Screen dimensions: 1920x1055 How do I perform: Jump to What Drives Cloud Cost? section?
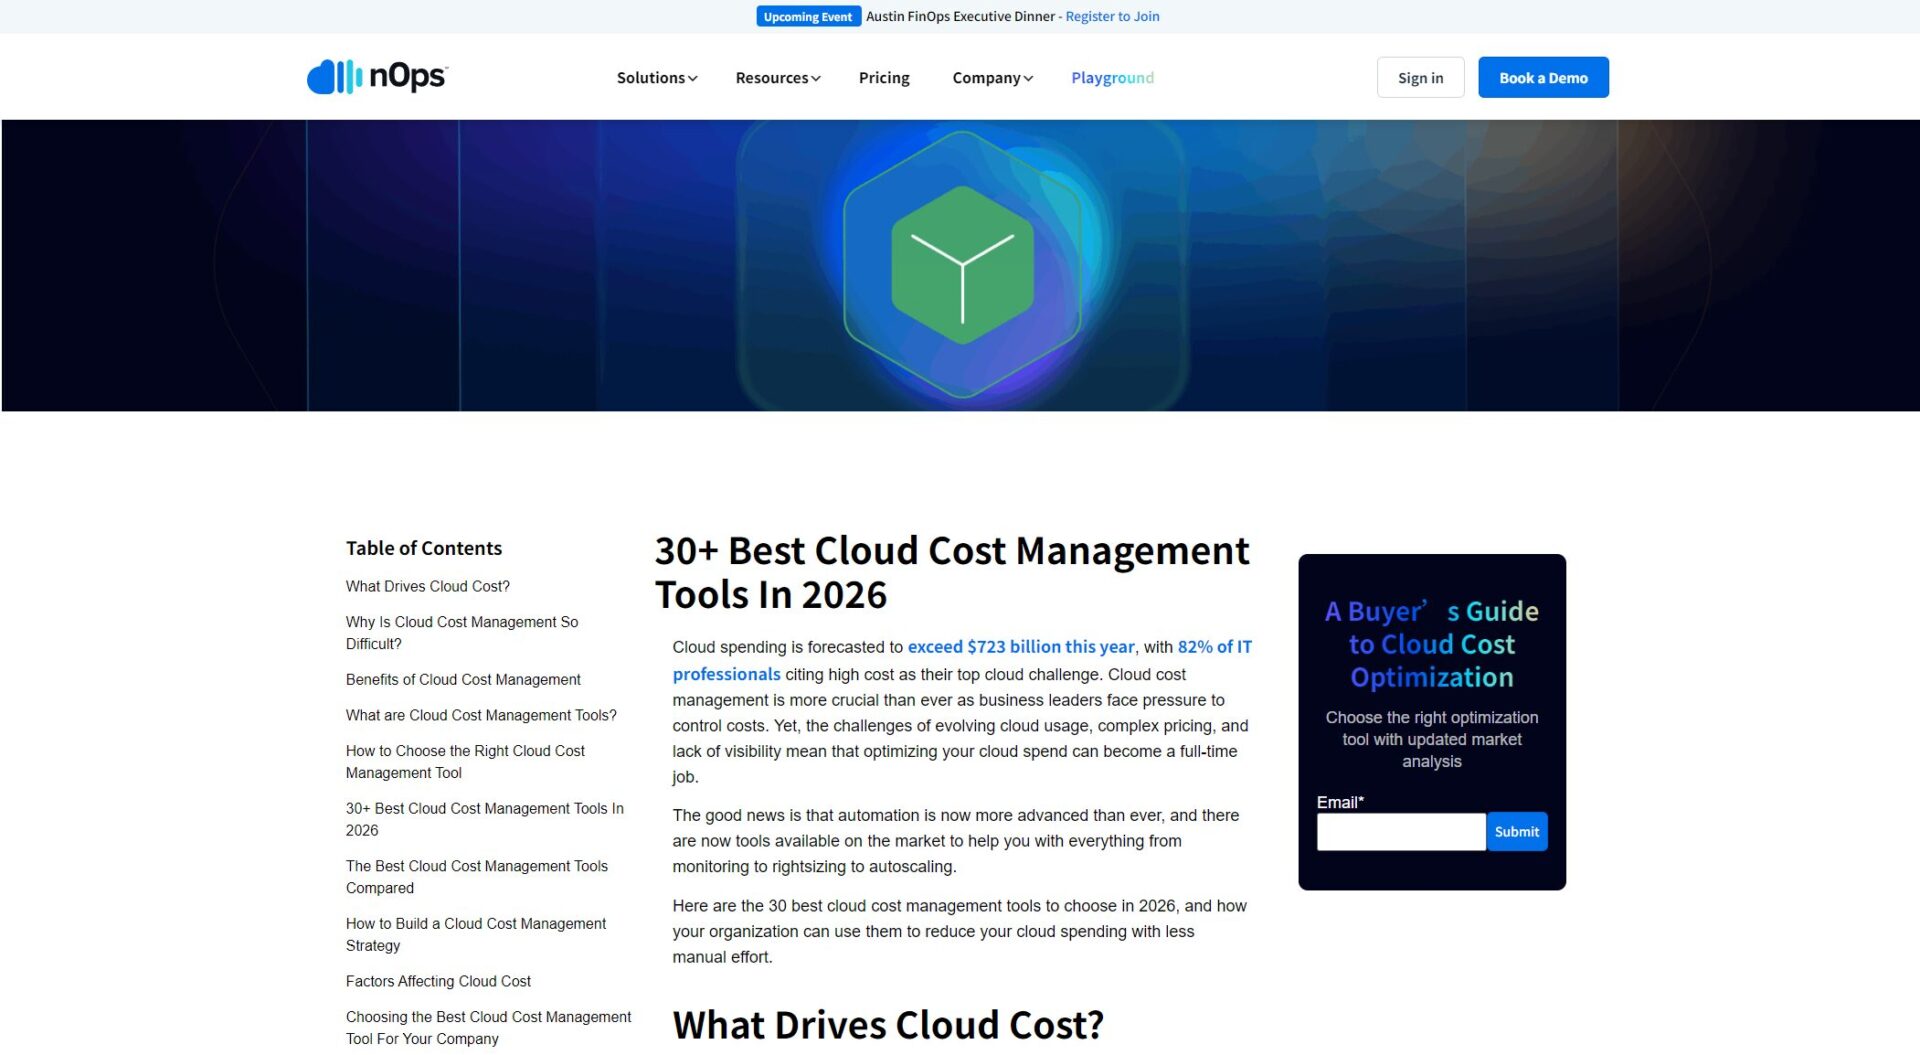coord(427,587)
